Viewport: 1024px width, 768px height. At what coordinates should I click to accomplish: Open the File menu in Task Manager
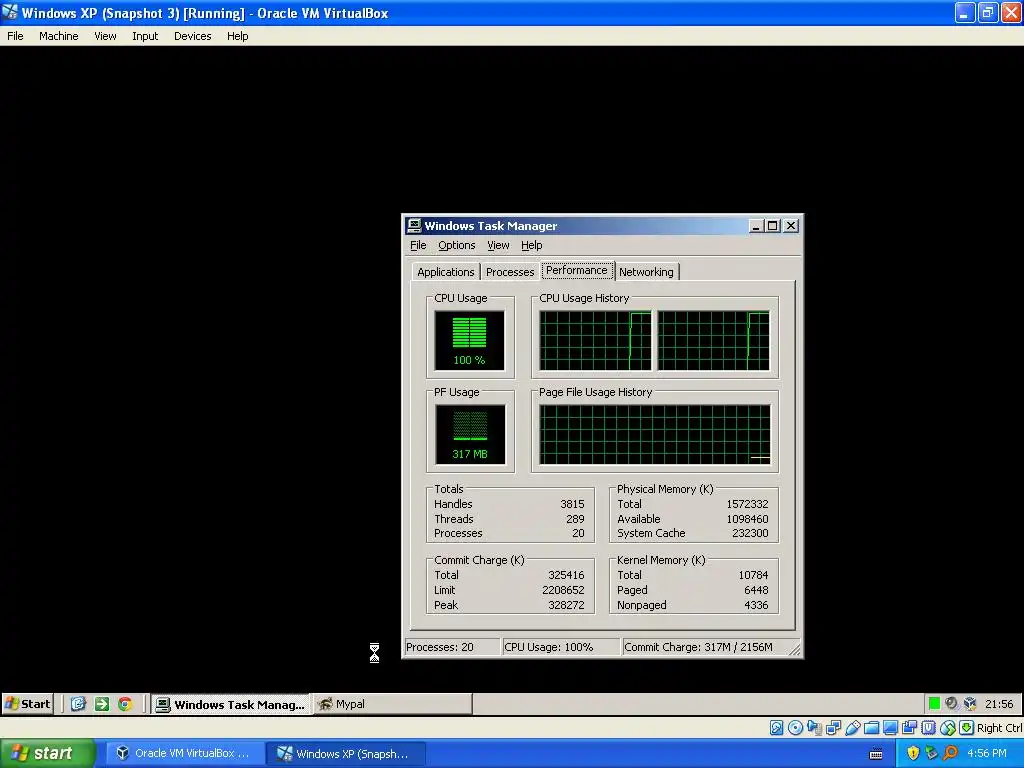pyautogui.click(x=418, y=246)
